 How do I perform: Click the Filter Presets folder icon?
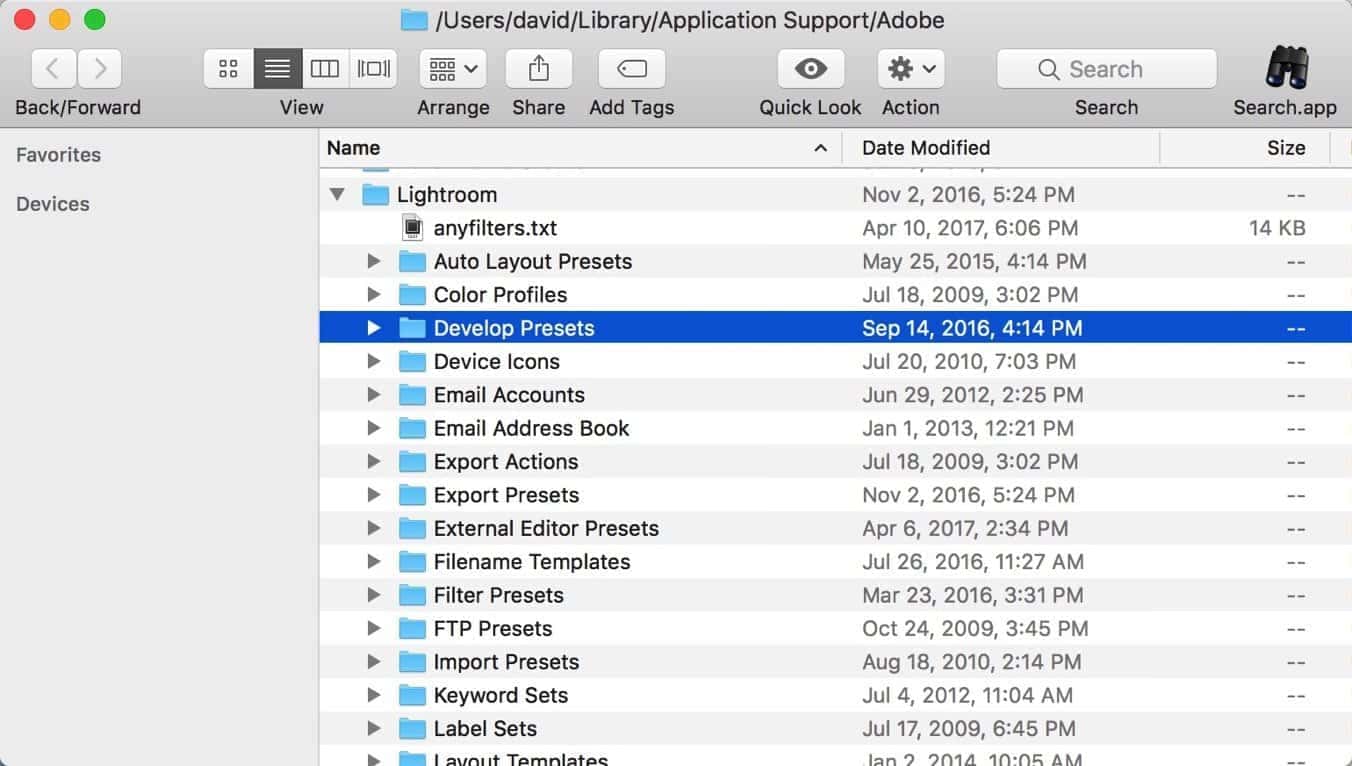pos(412,595)
